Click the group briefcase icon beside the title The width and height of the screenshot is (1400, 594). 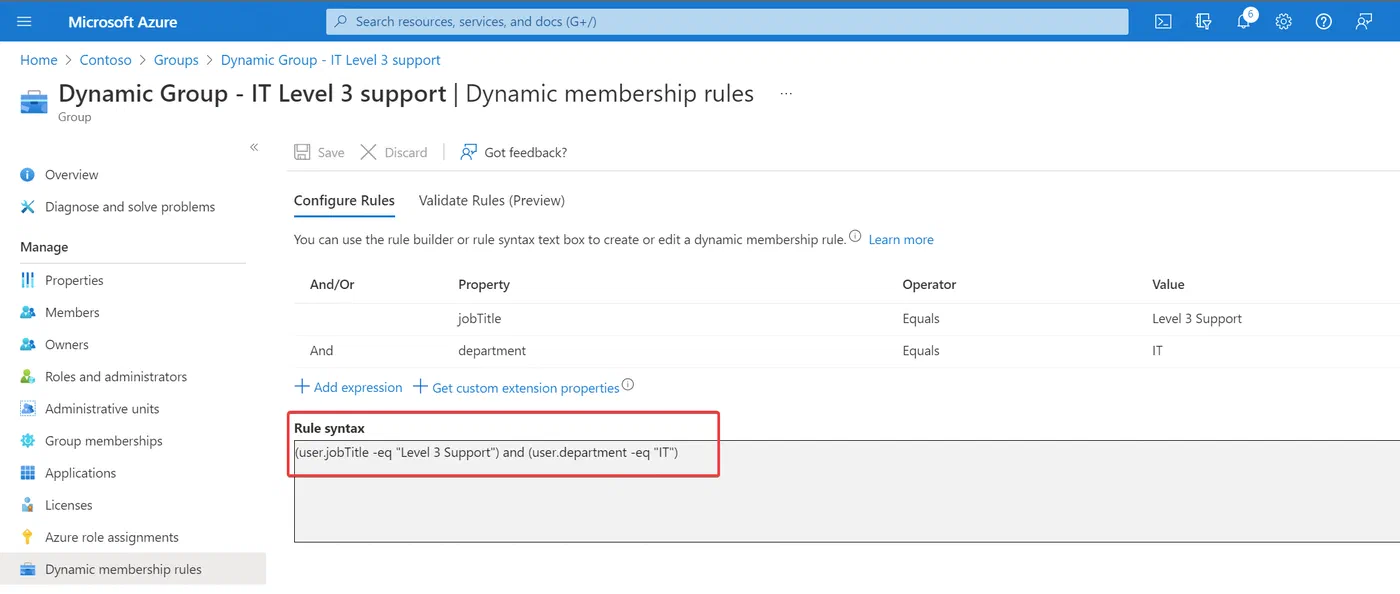[34, 101]
